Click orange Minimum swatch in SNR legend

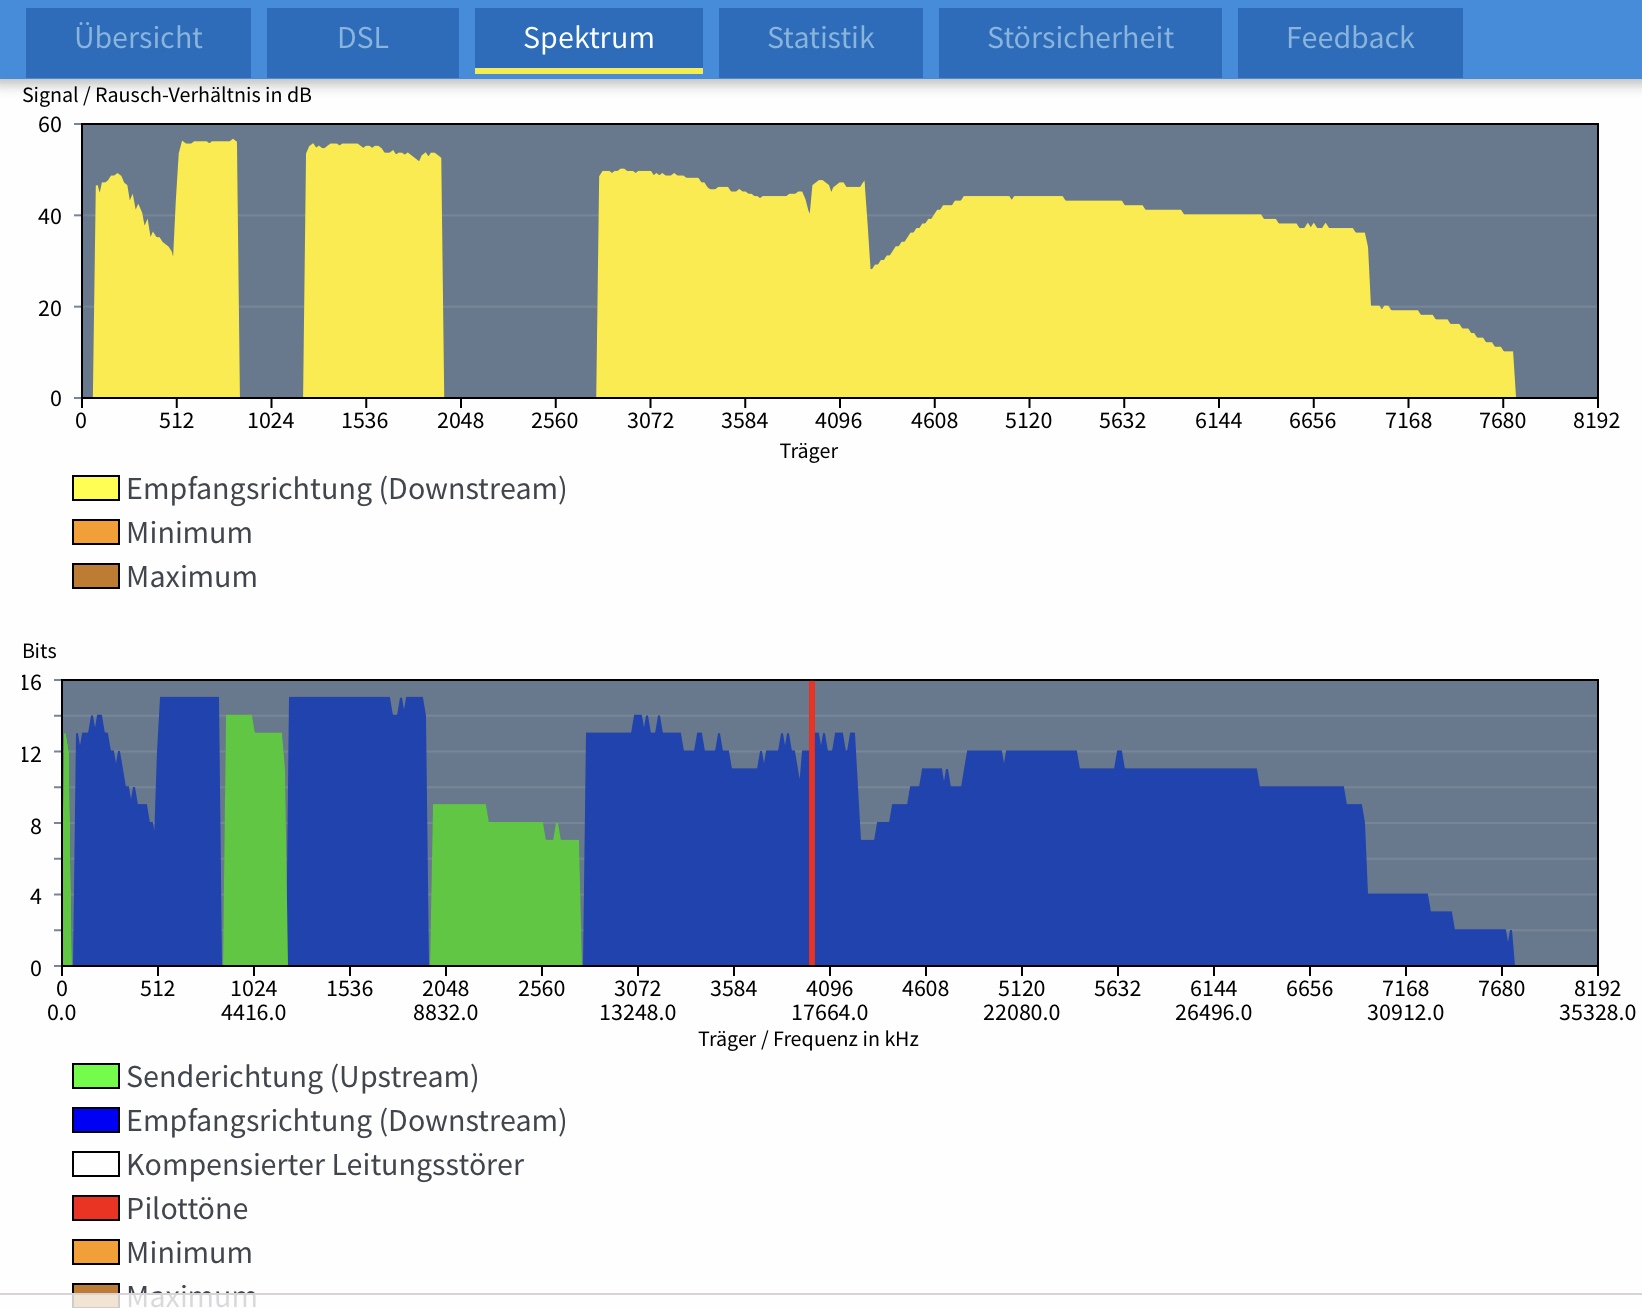pyautogui.click(x=96, y=532)
